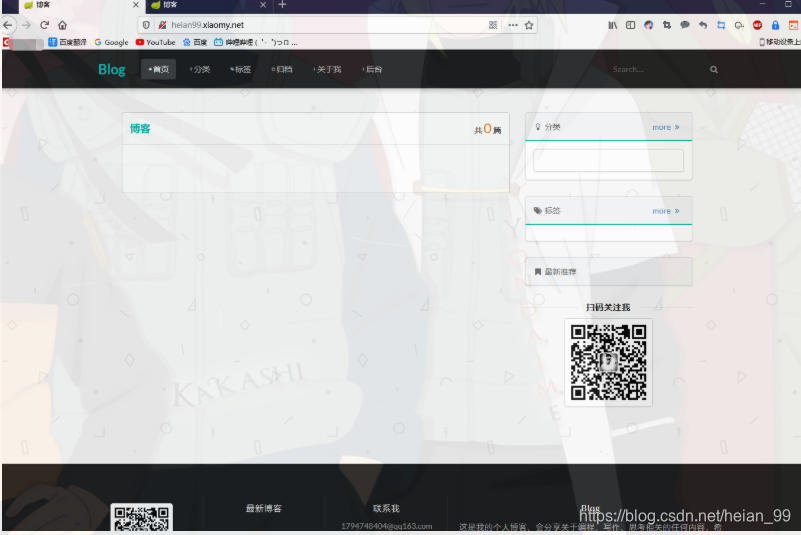801x535 pixels.
Task: Open the 百度翻译 bookmark
Action: tap(67, 42)
